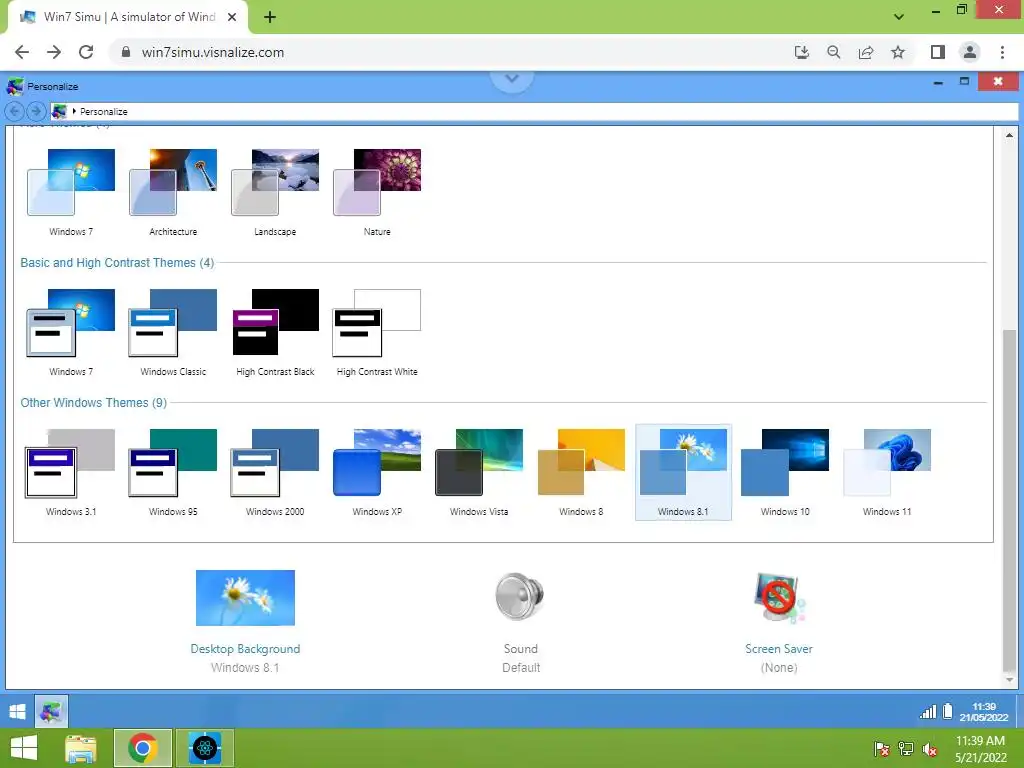Open a new browser tab
Viewport: 1024px width, 768px height.
click(x=270, y=17)
